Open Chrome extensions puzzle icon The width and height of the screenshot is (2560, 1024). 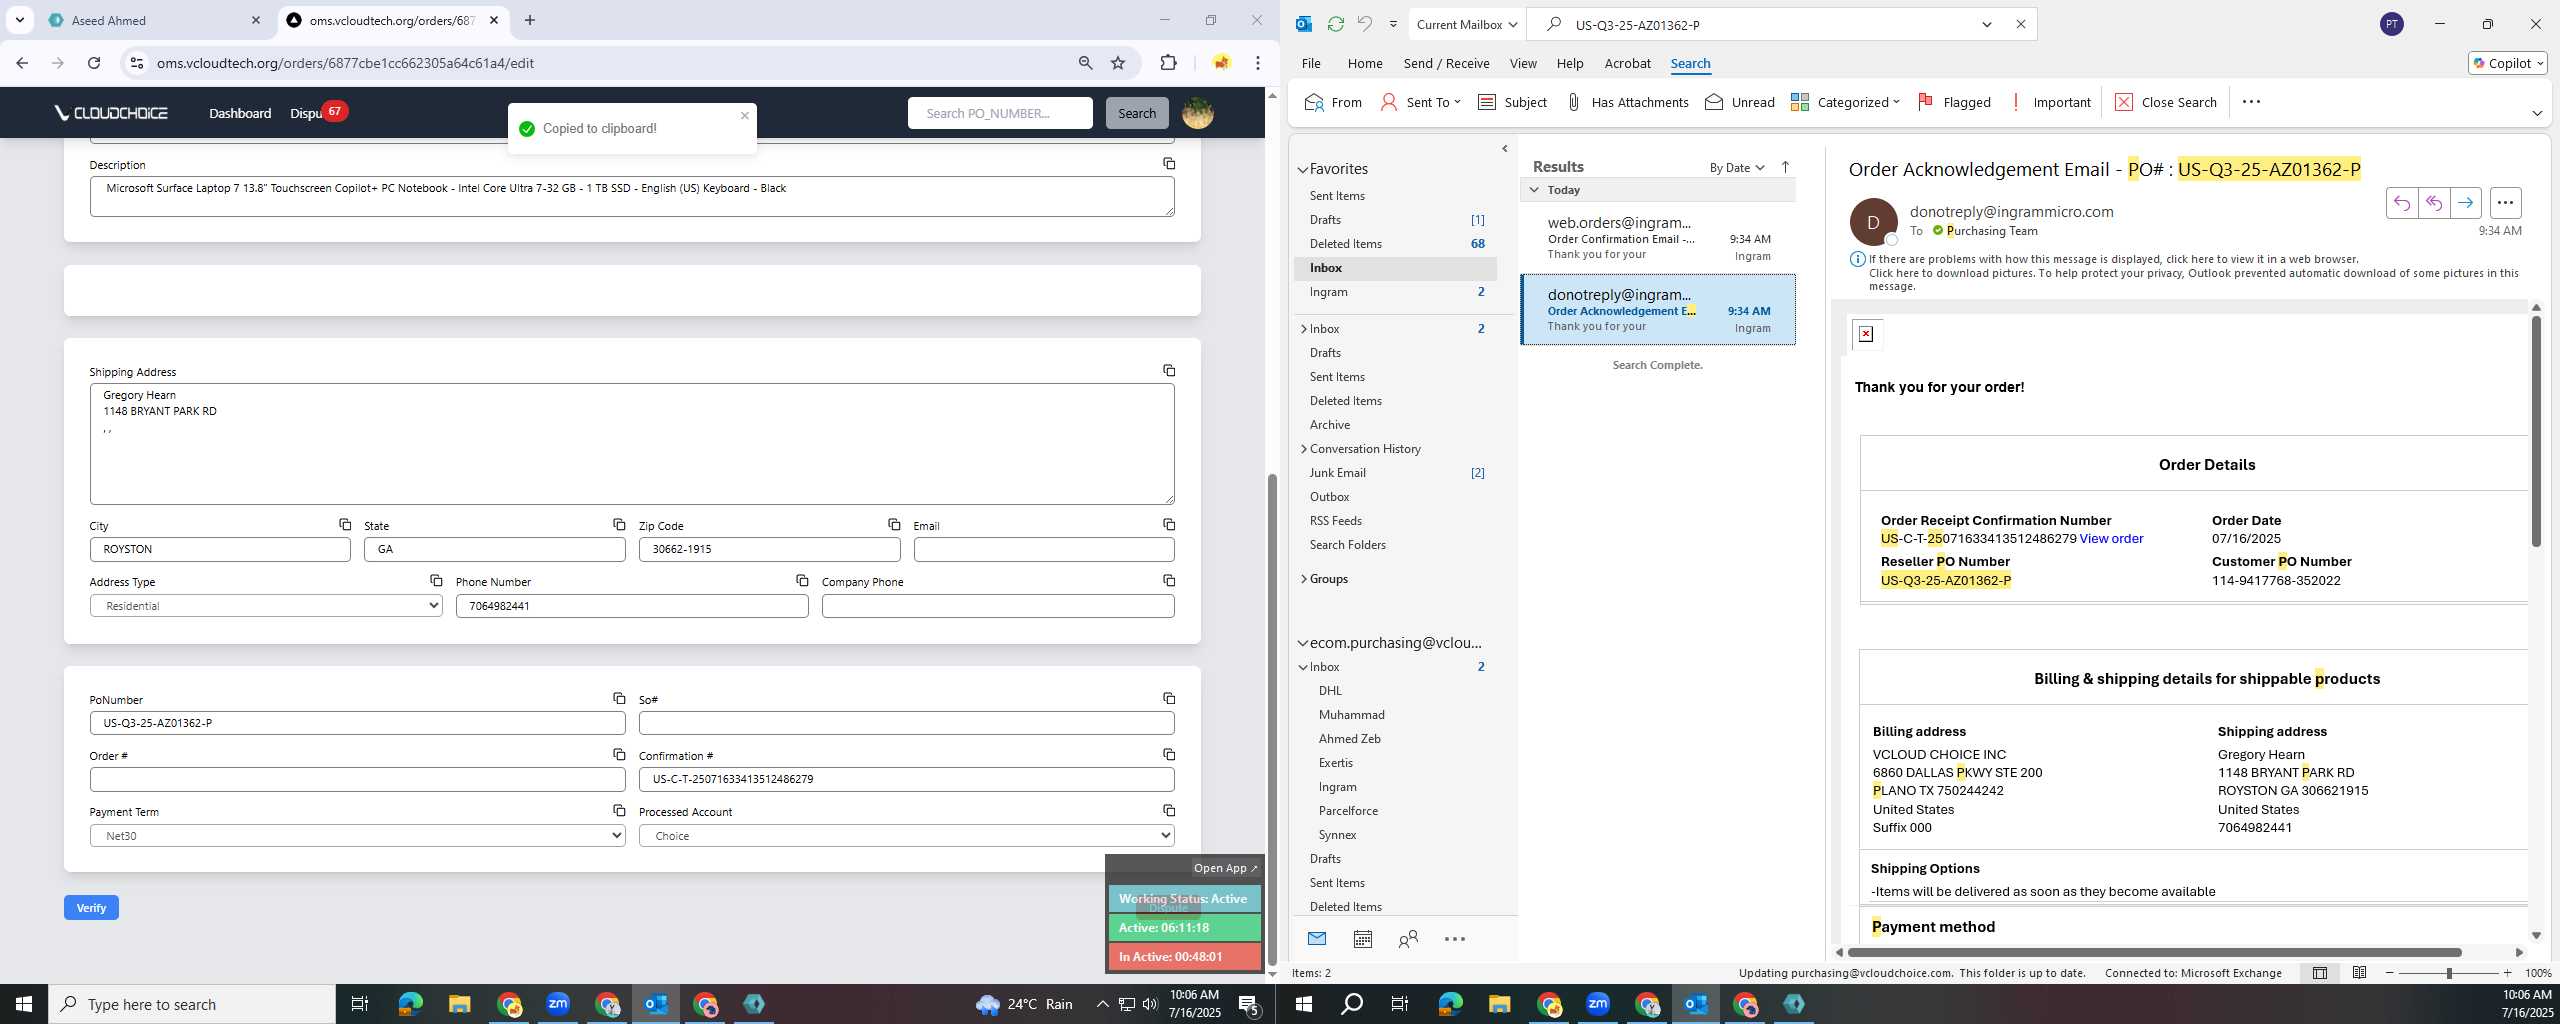[1168, 63]
